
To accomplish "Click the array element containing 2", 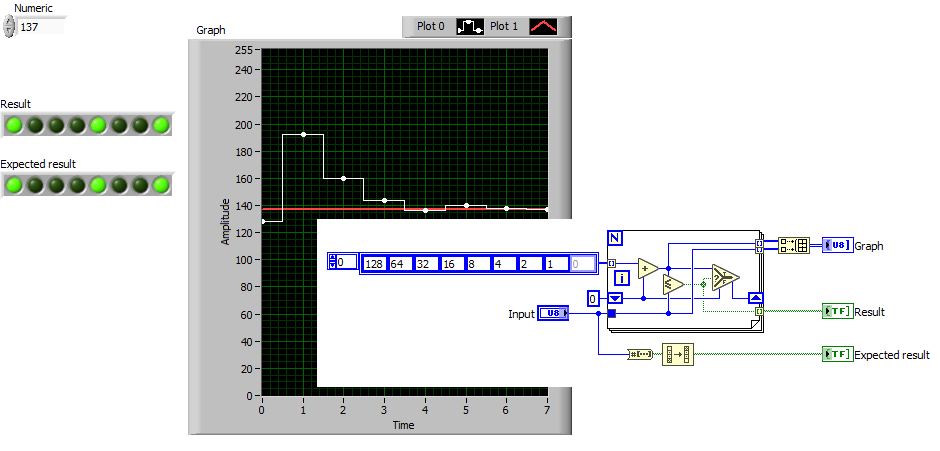I will pyautogui.click(x=530, y=264).
